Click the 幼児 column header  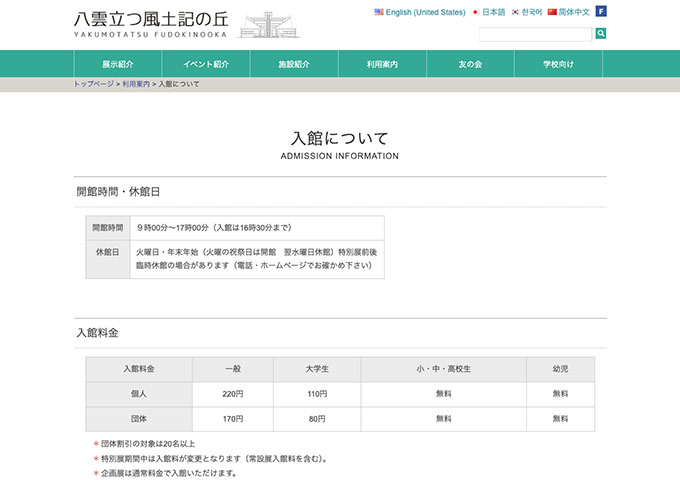[560, 369]
